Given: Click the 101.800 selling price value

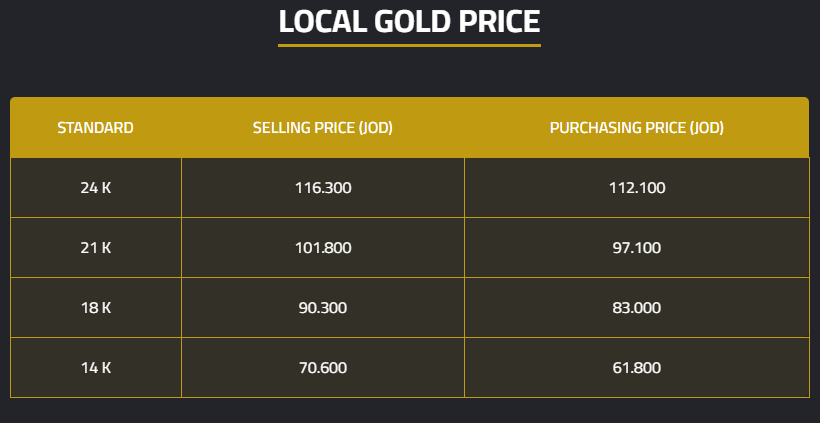Looking at the screenshot, I should (x=322, y=248).
